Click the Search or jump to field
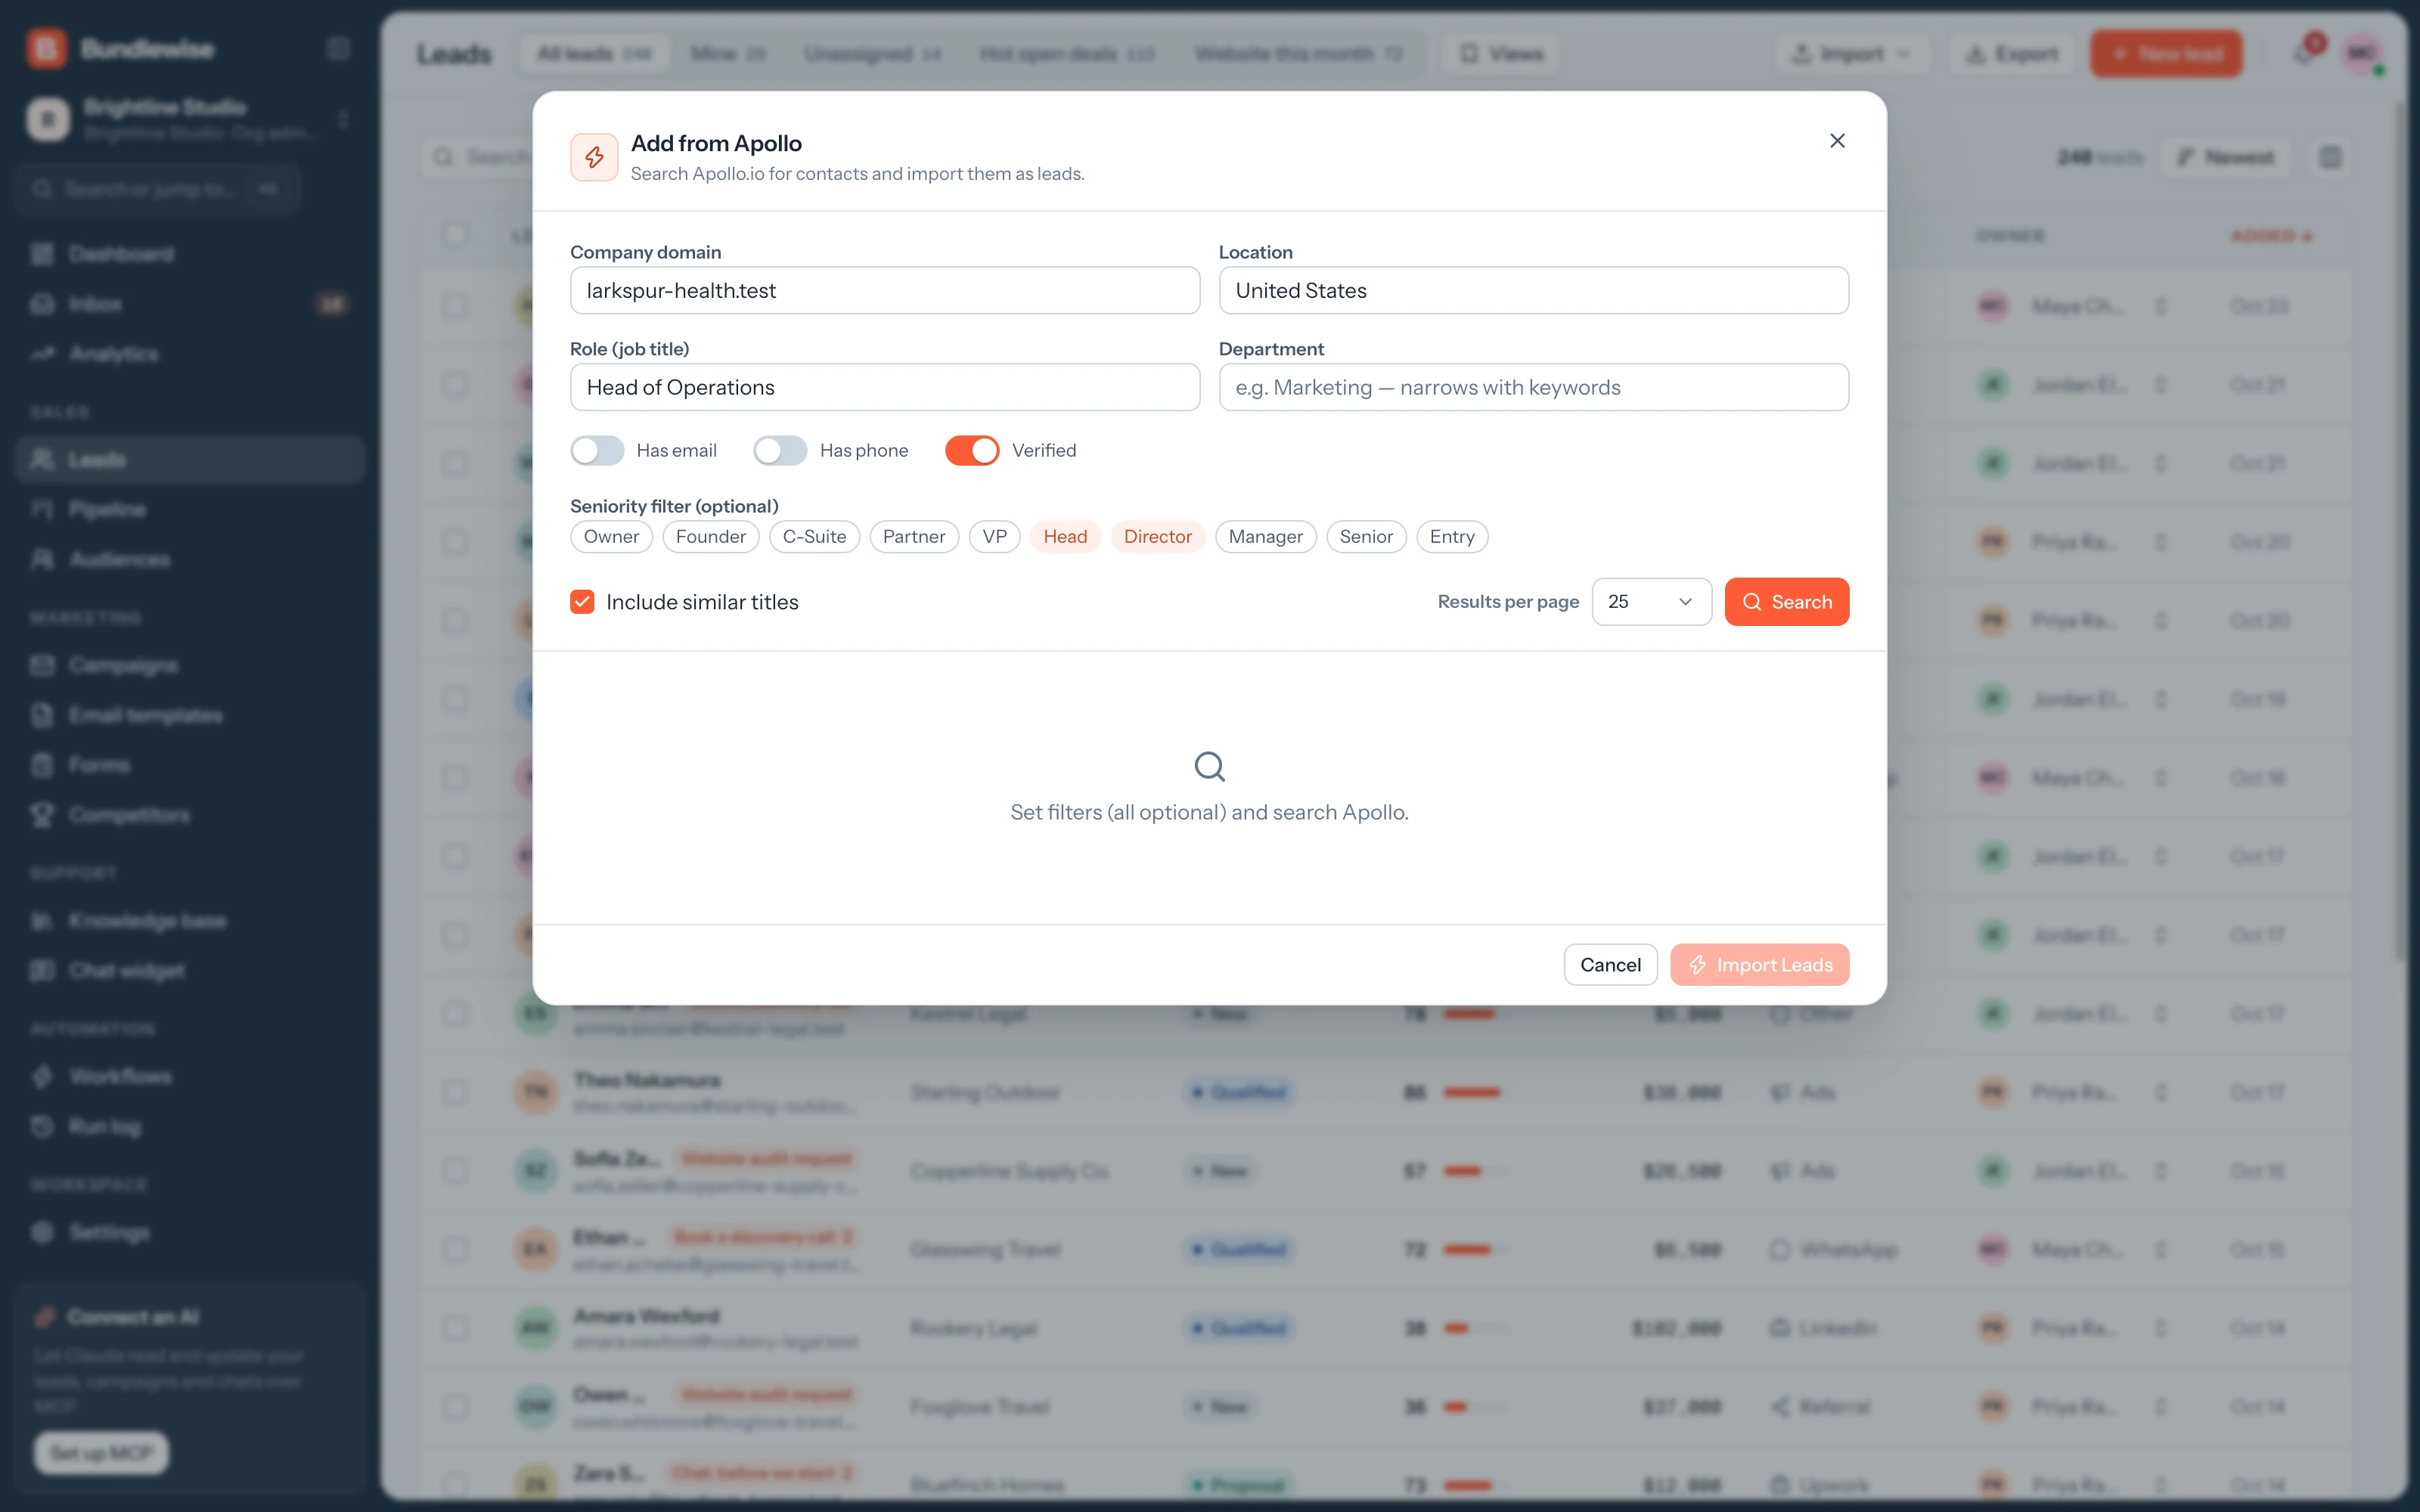 158,189
